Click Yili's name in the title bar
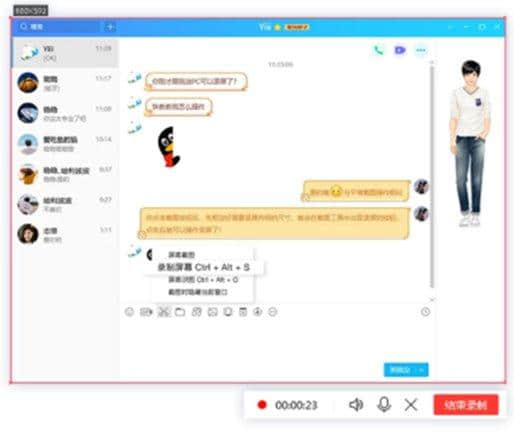Viewport: 514px width, 432px height. click(x=265, y=27)
